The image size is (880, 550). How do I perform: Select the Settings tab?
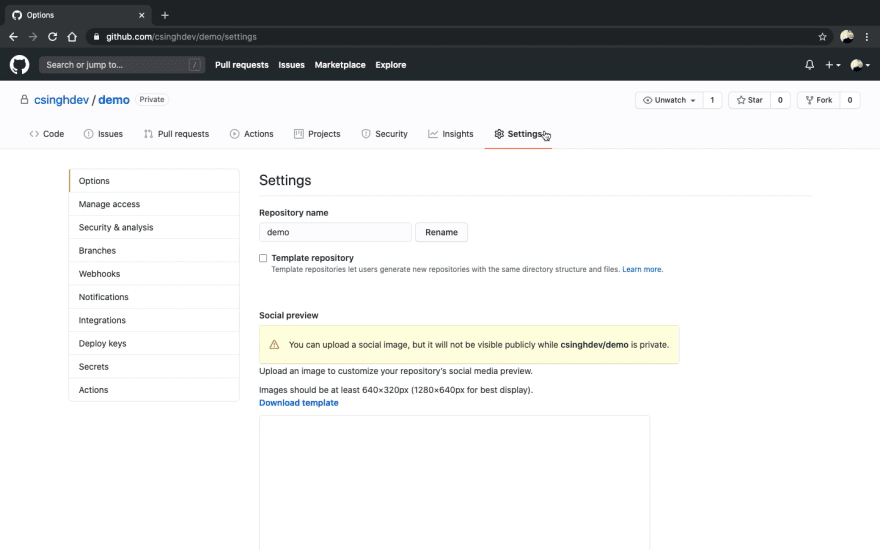(518, 134)
